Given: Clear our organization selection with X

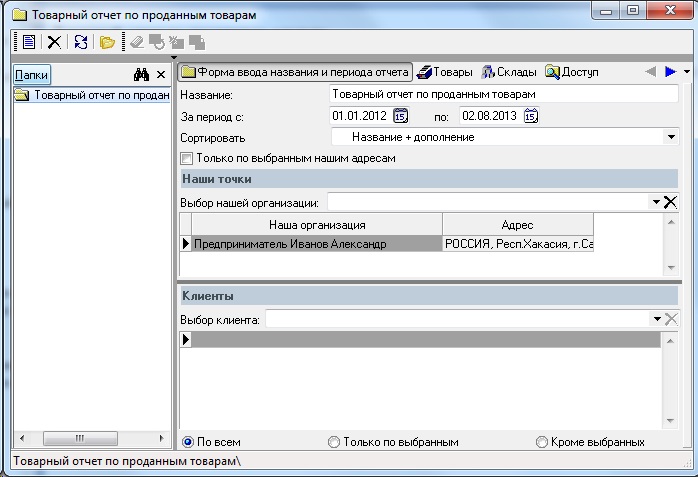Looking at the screenshot, I should [x=670, y=202].
